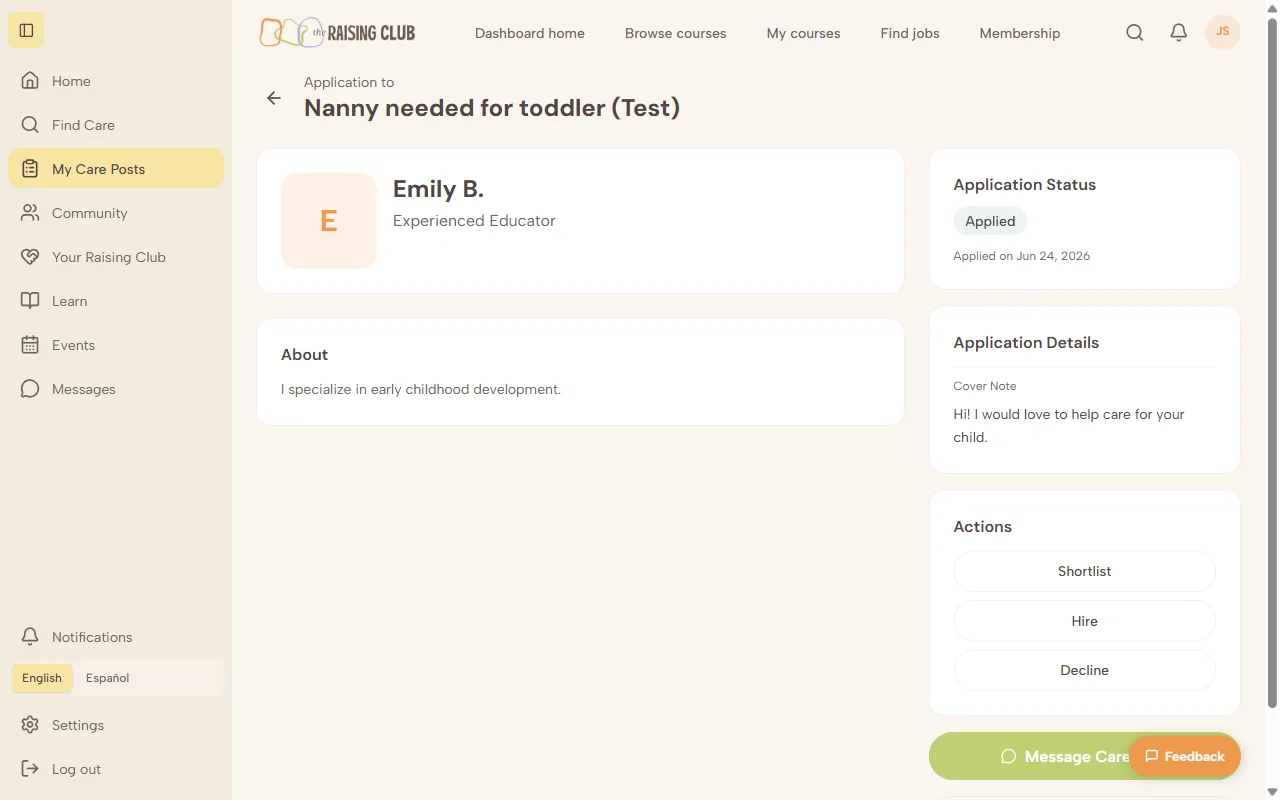Decline this application

(1085, 670)
